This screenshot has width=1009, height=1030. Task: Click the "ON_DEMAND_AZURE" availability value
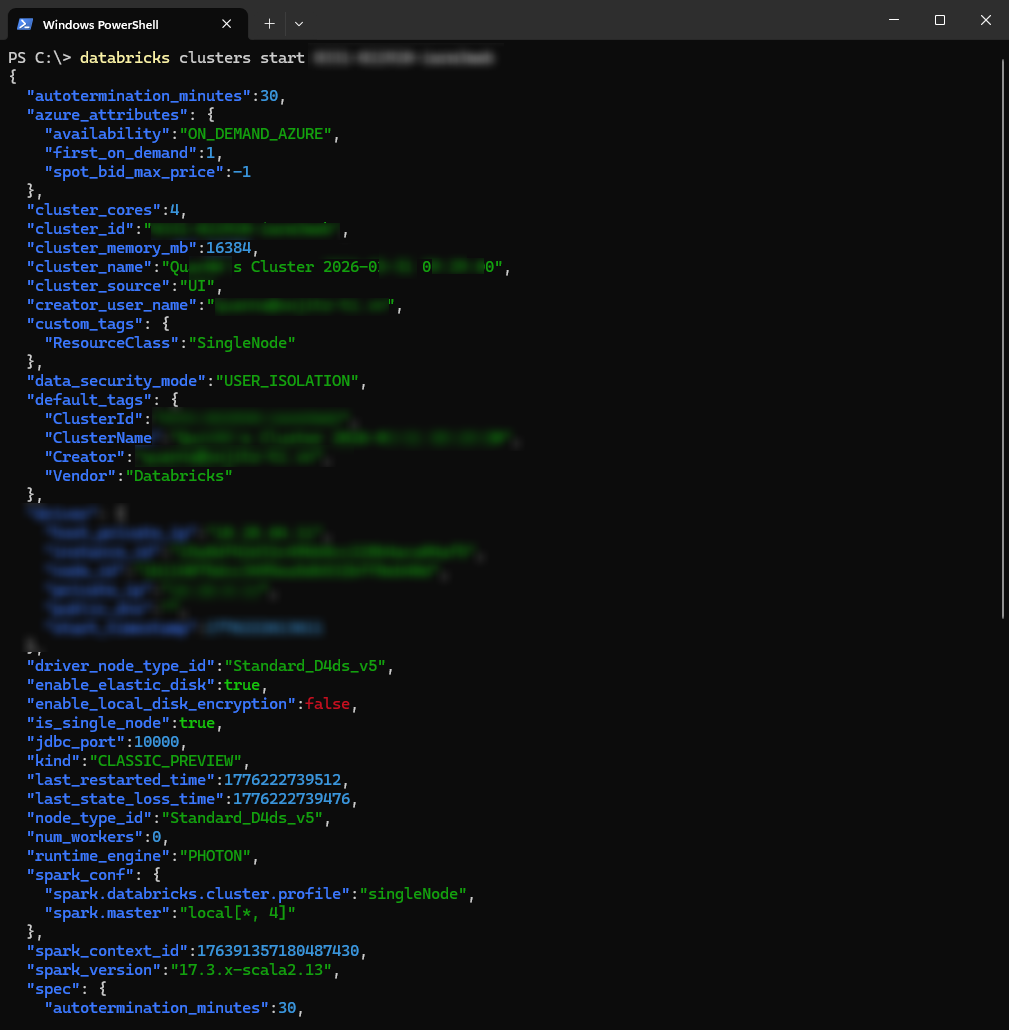256,134
